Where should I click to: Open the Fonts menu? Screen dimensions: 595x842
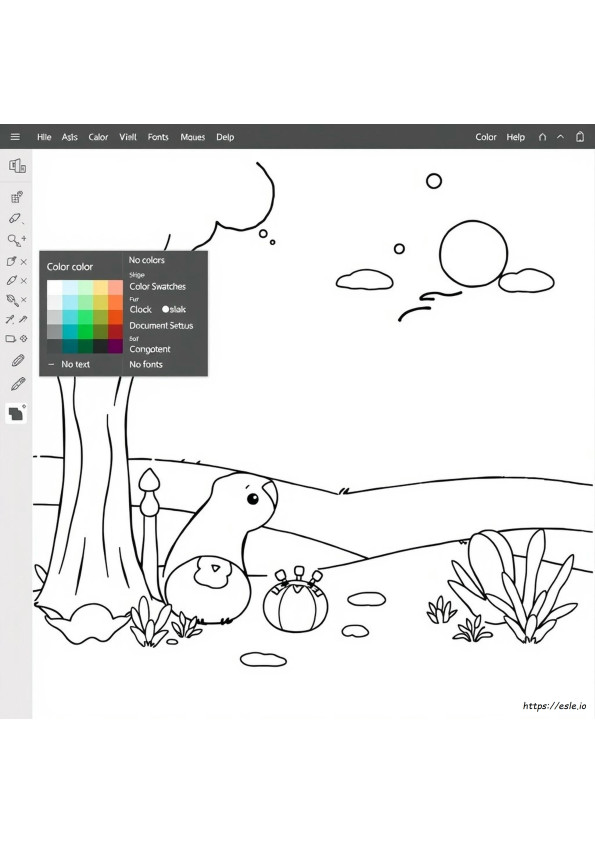158,137
